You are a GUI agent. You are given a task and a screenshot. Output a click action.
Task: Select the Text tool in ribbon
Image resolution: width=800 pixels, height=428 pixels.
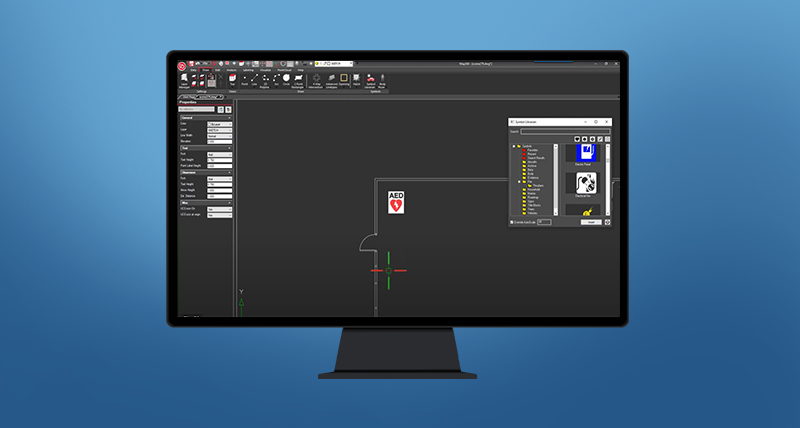tap(232, 78)
